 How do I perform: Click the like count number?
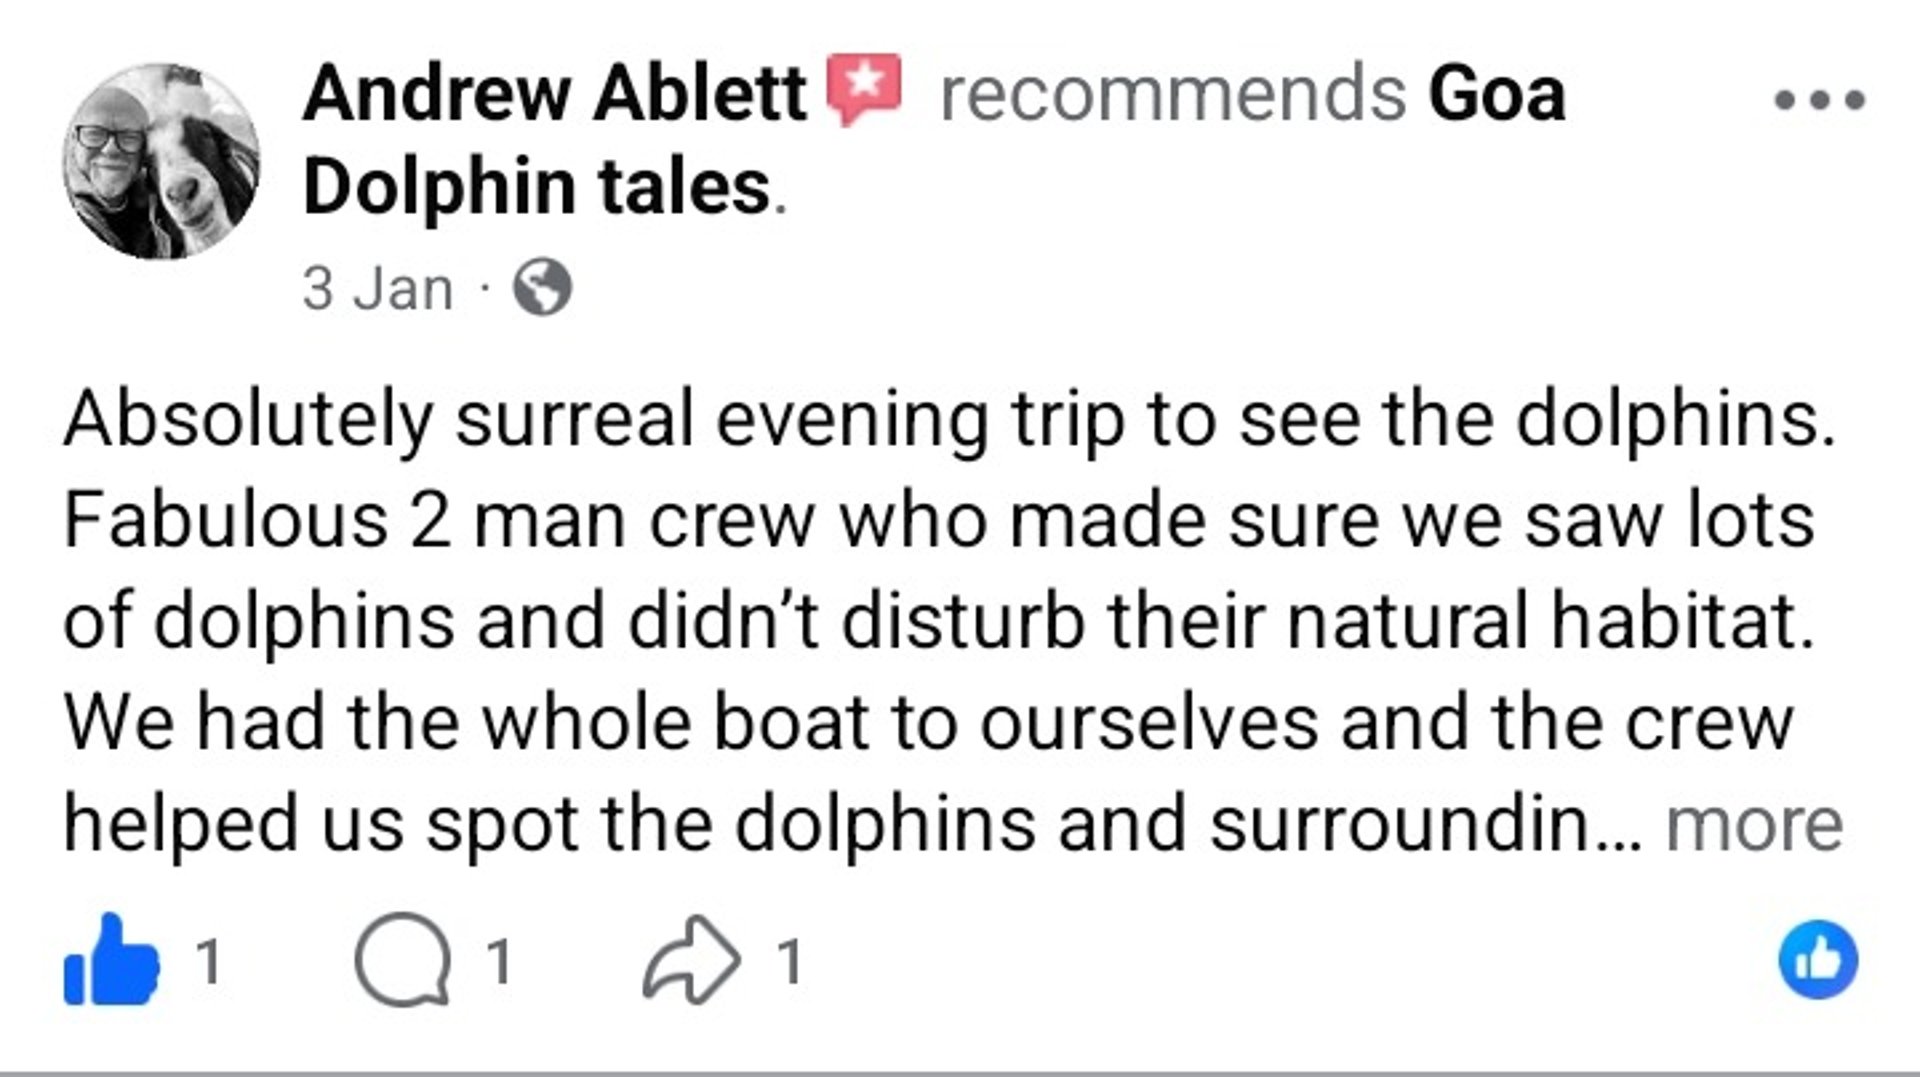click(208, 961)
